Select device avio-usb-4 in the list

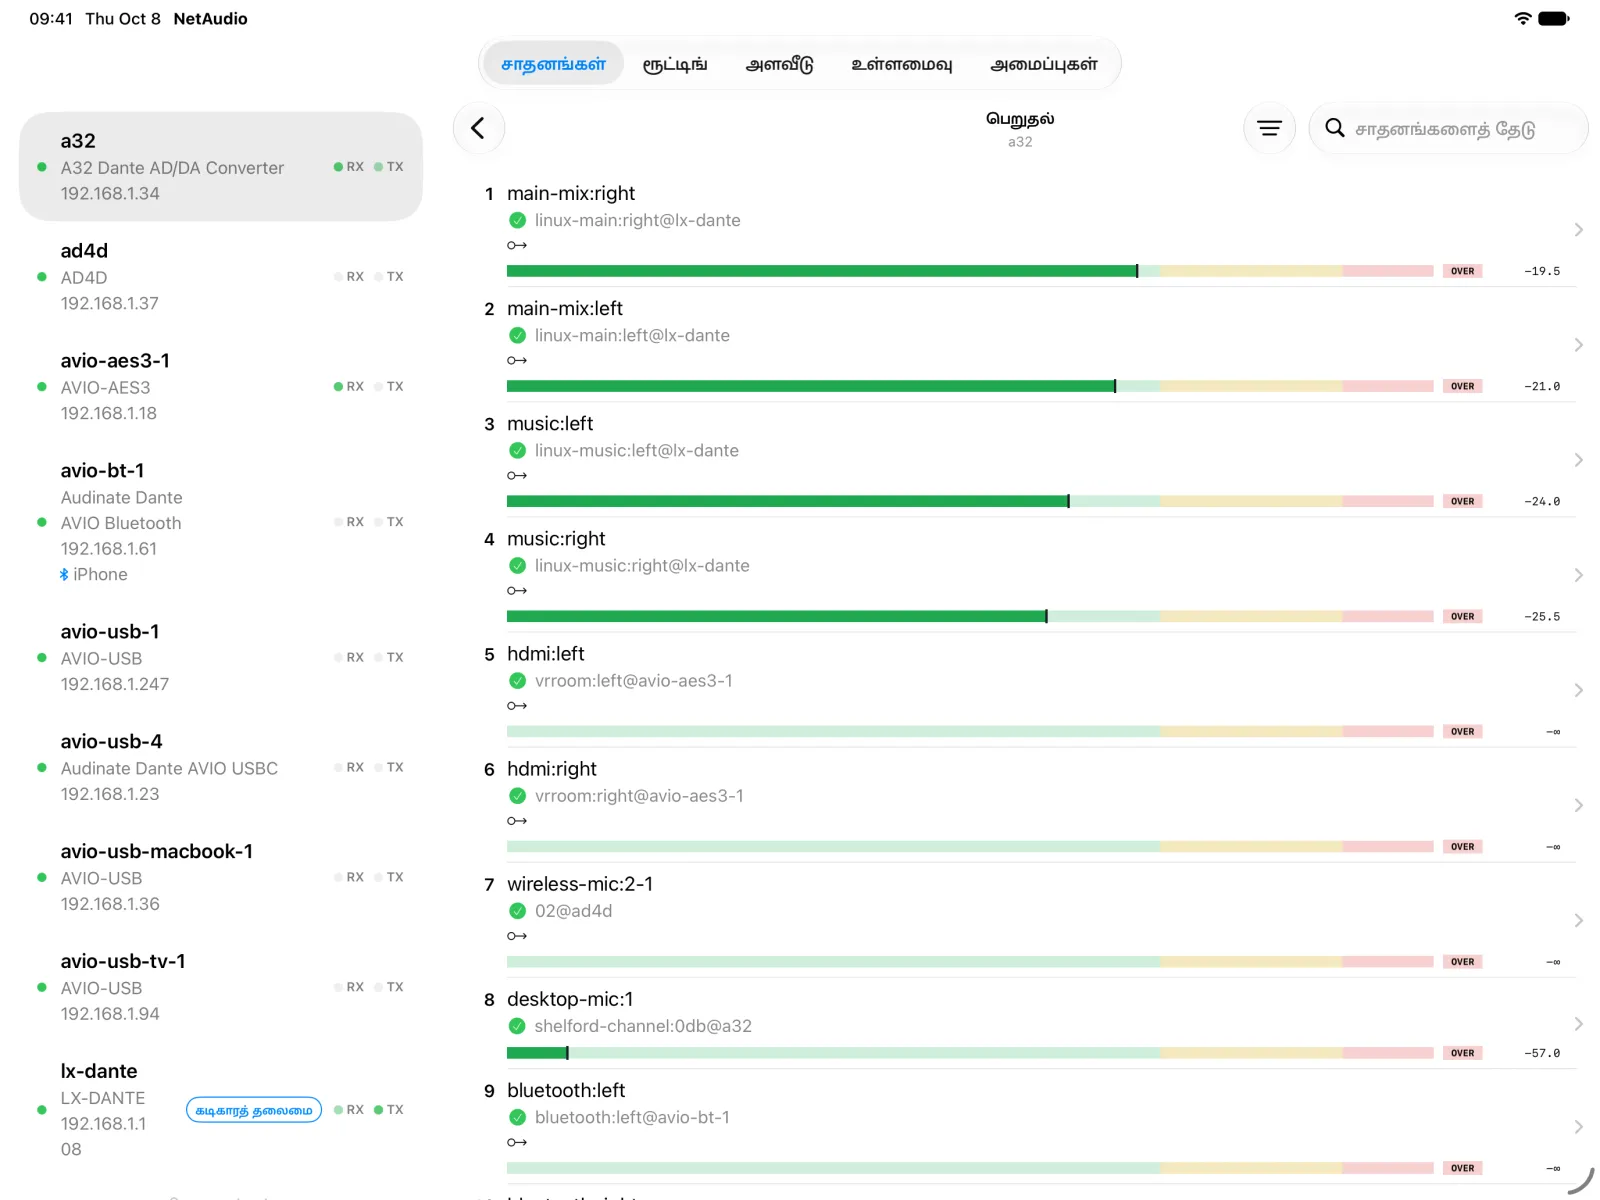point(221,767)
